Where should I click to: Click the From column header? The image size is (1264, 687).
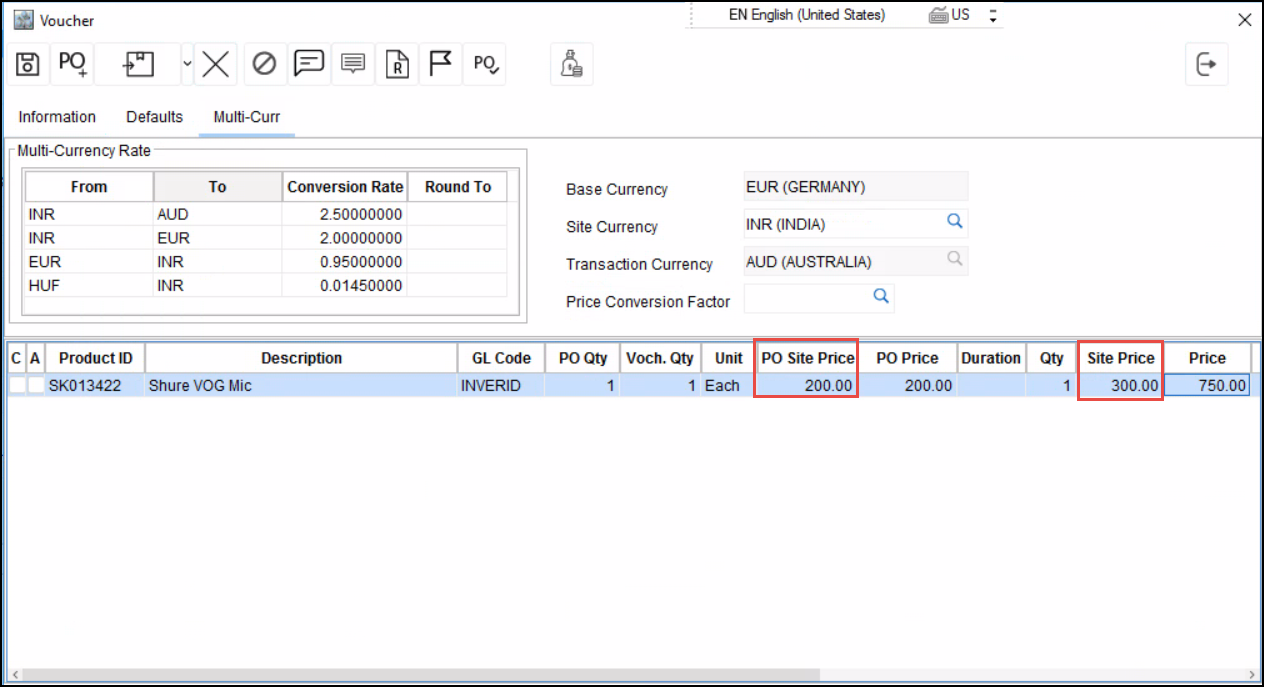[89, 187]
